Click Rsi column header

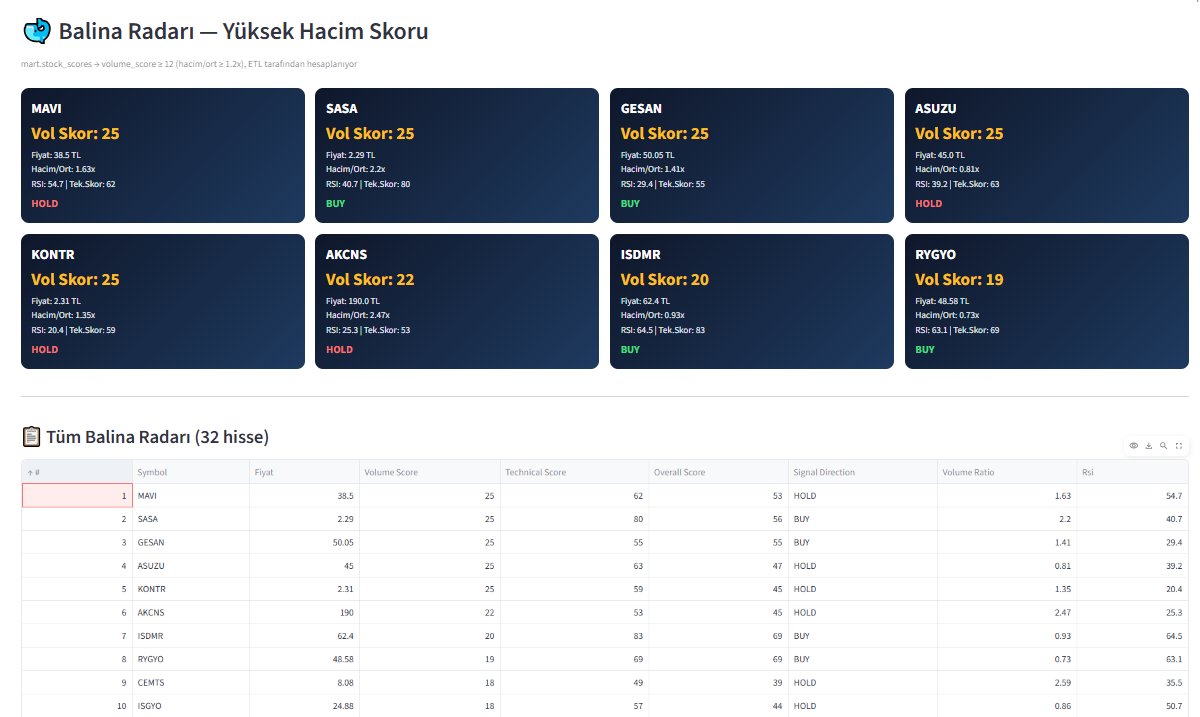pos(1132,472)
